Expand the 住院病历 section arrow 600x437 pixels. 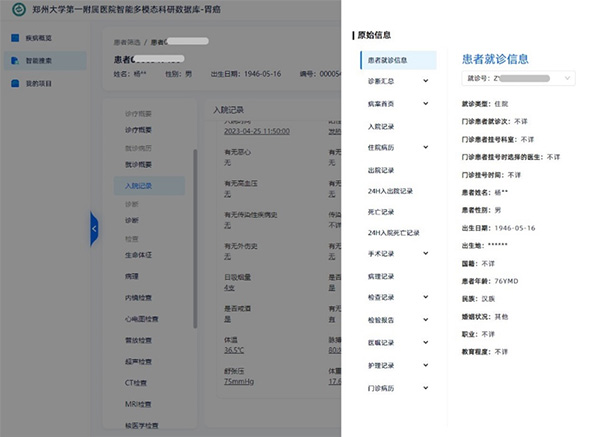[x=427, y=147]
